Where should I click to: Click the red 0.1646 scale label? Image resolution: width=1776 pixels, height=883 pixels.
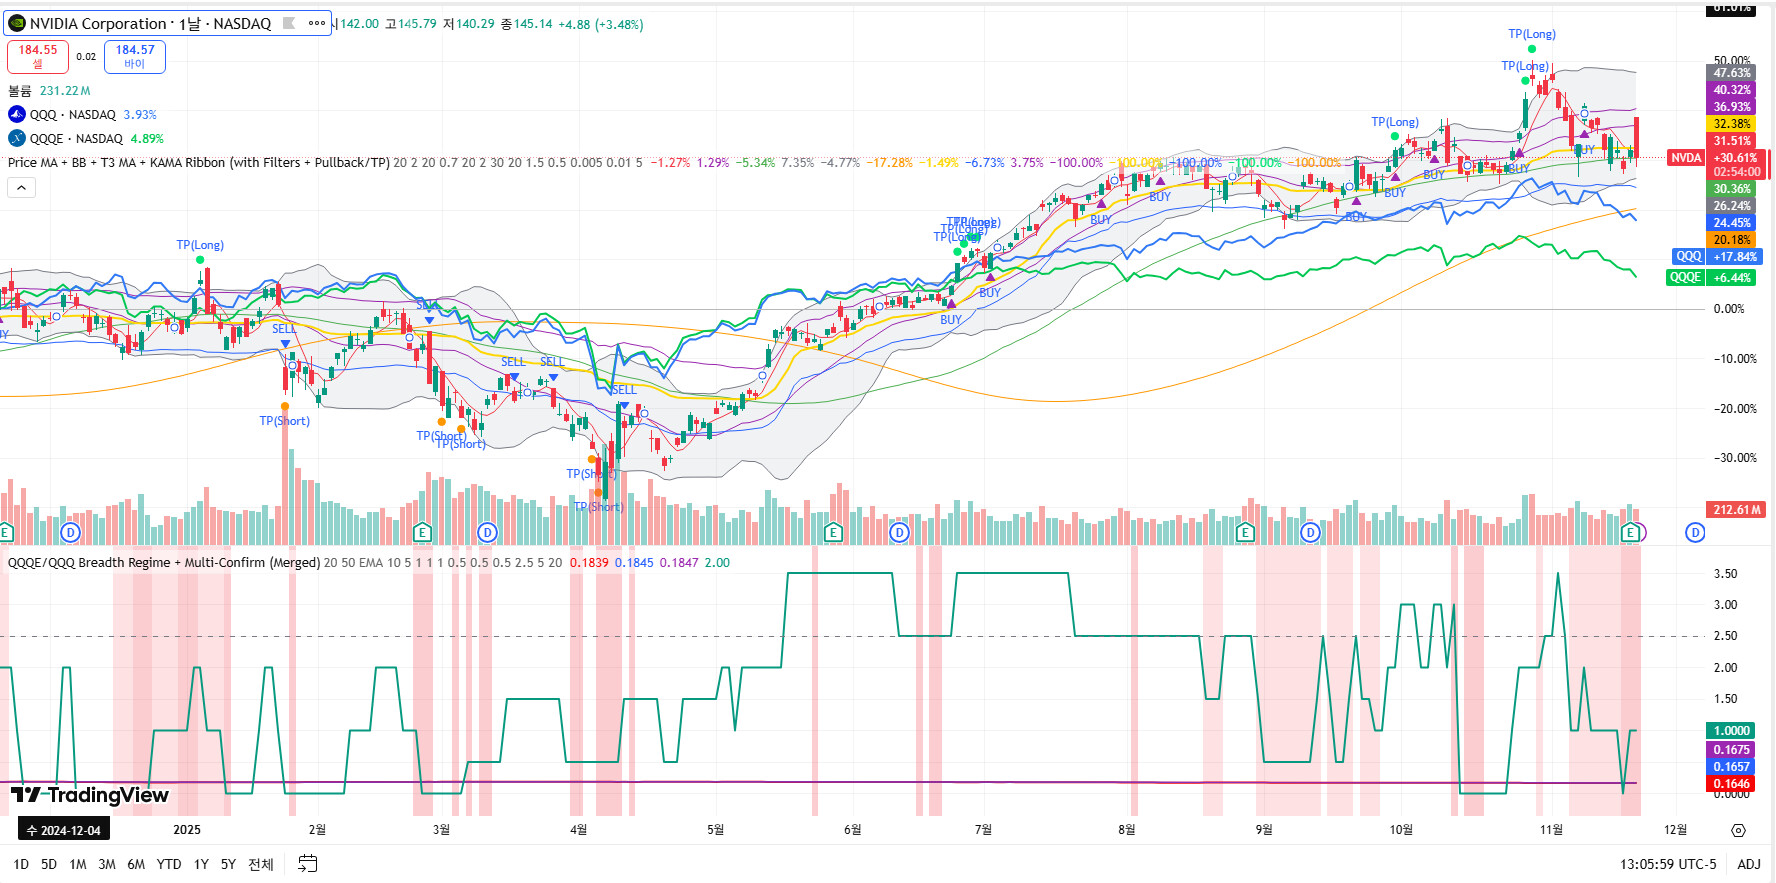point(1732,784)
